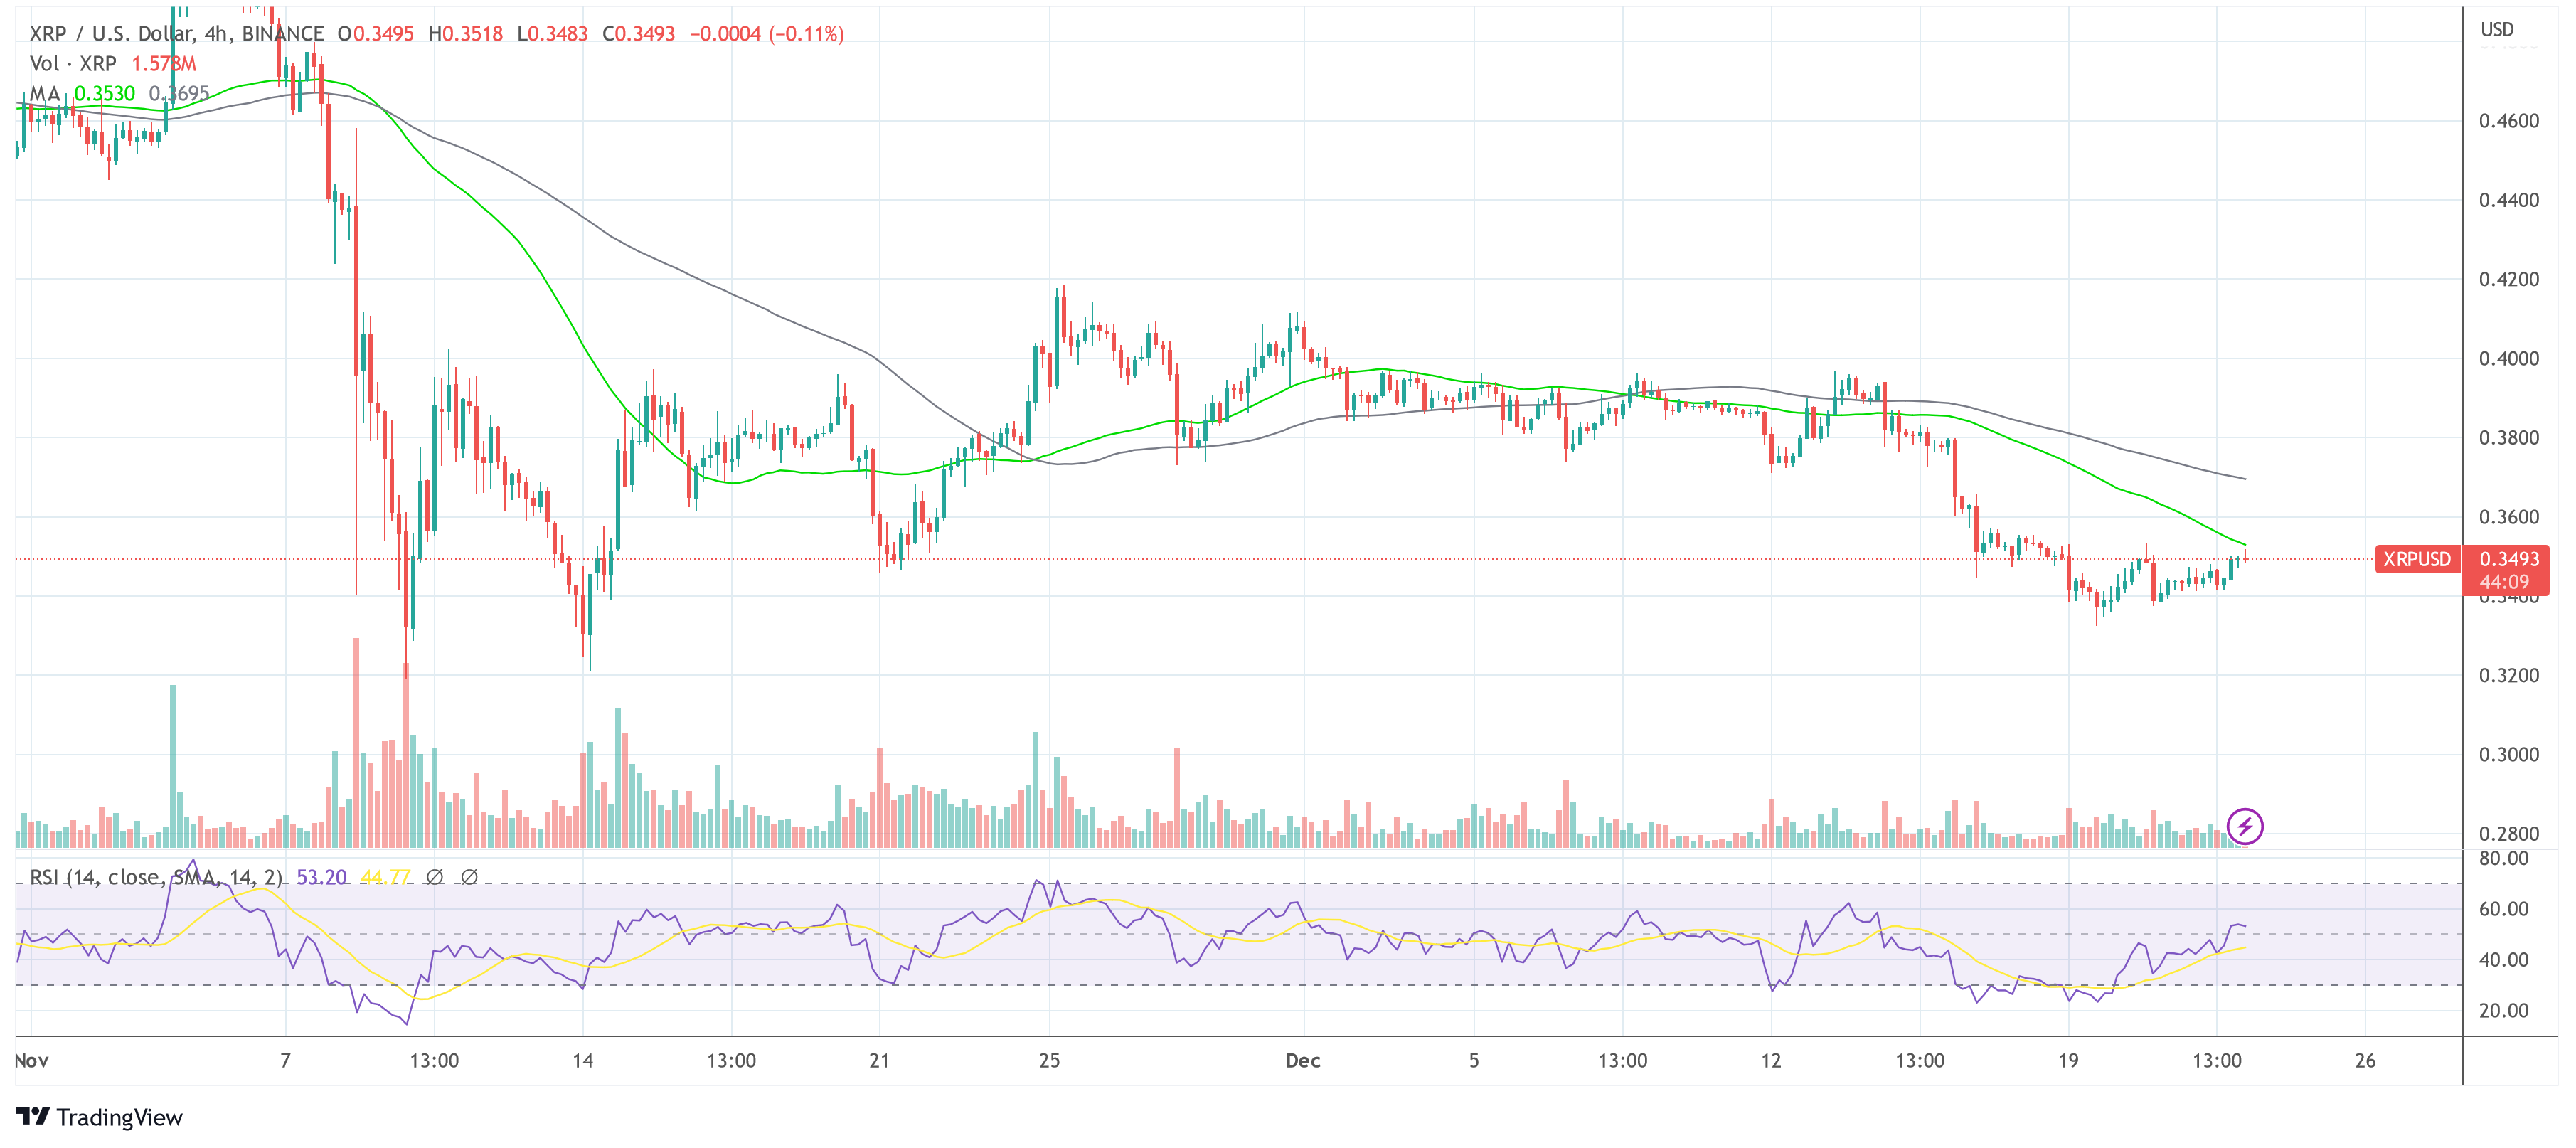Open the TradingView logo link
The width and height of the screenshot is (2576, 1148).
[100, 1117]
